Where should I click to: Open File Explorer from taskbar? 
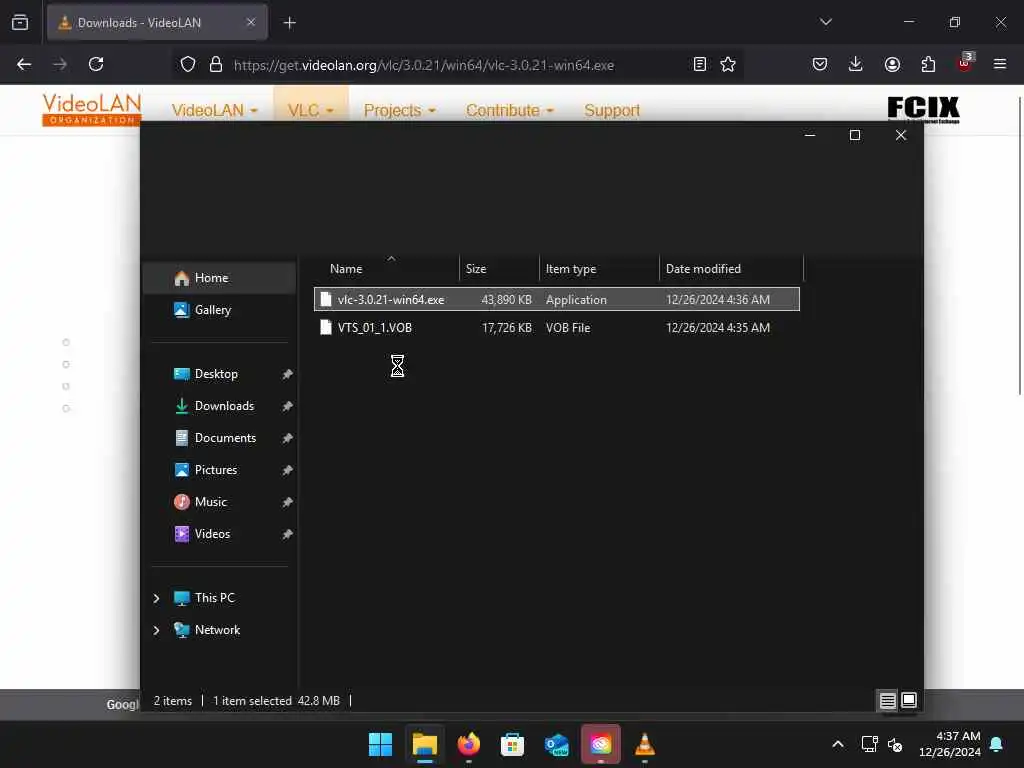point(424,744)
